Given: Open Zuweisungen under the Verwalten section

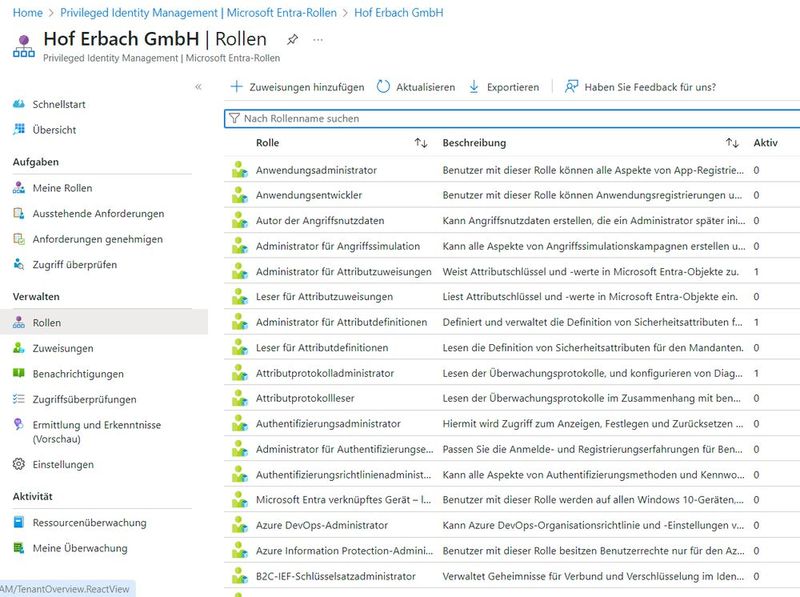Looking at the screenshot, I should pos(62,347).
